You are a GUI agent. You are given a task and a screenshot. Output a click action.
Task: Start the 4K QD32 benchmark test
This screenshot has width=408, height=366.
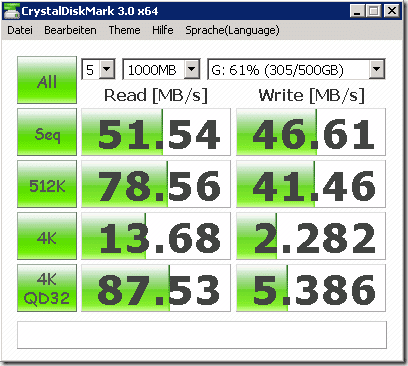coord(47,288)
